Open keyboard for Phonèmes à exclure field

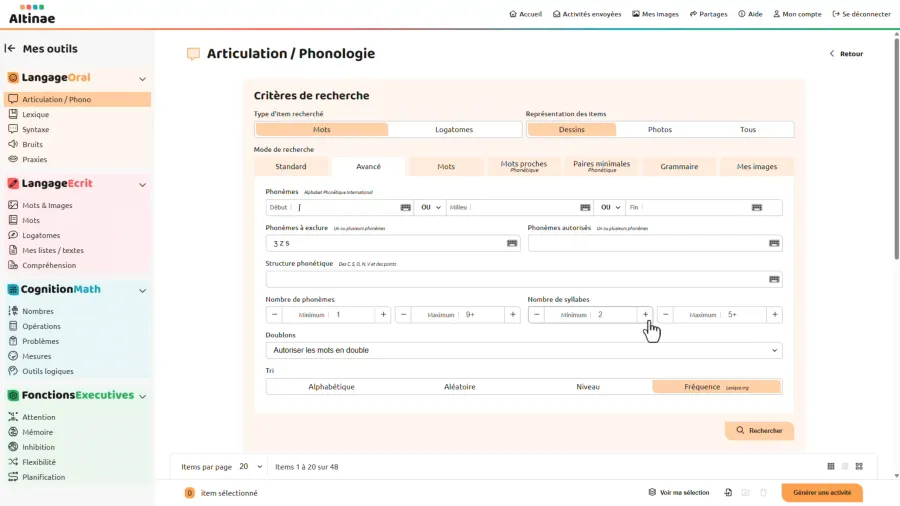pyautogui.click(x=512, y=243)
